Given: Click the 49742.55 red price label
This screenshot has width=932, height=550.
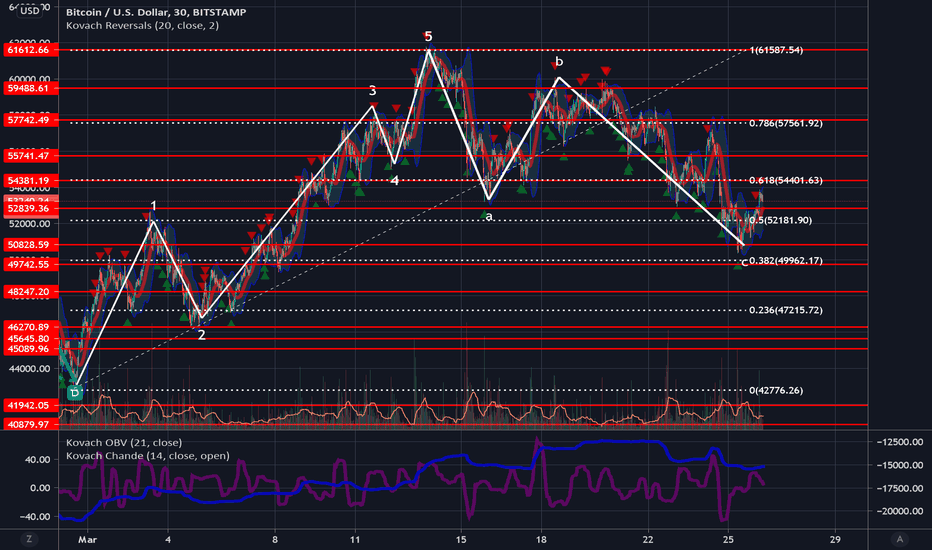Looking at the screenshot, I should (x=31, y=264).
